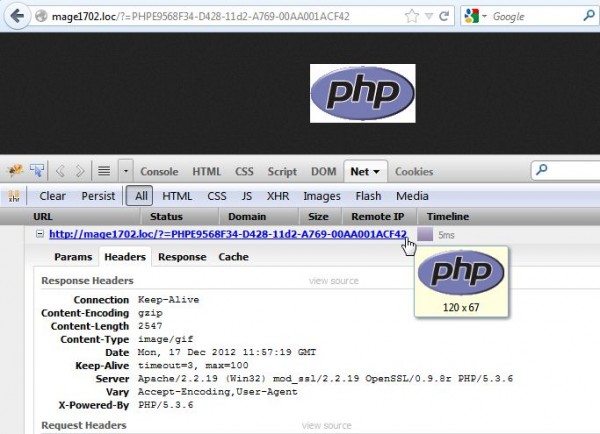Filter net requests by HTML

(177, 196)
